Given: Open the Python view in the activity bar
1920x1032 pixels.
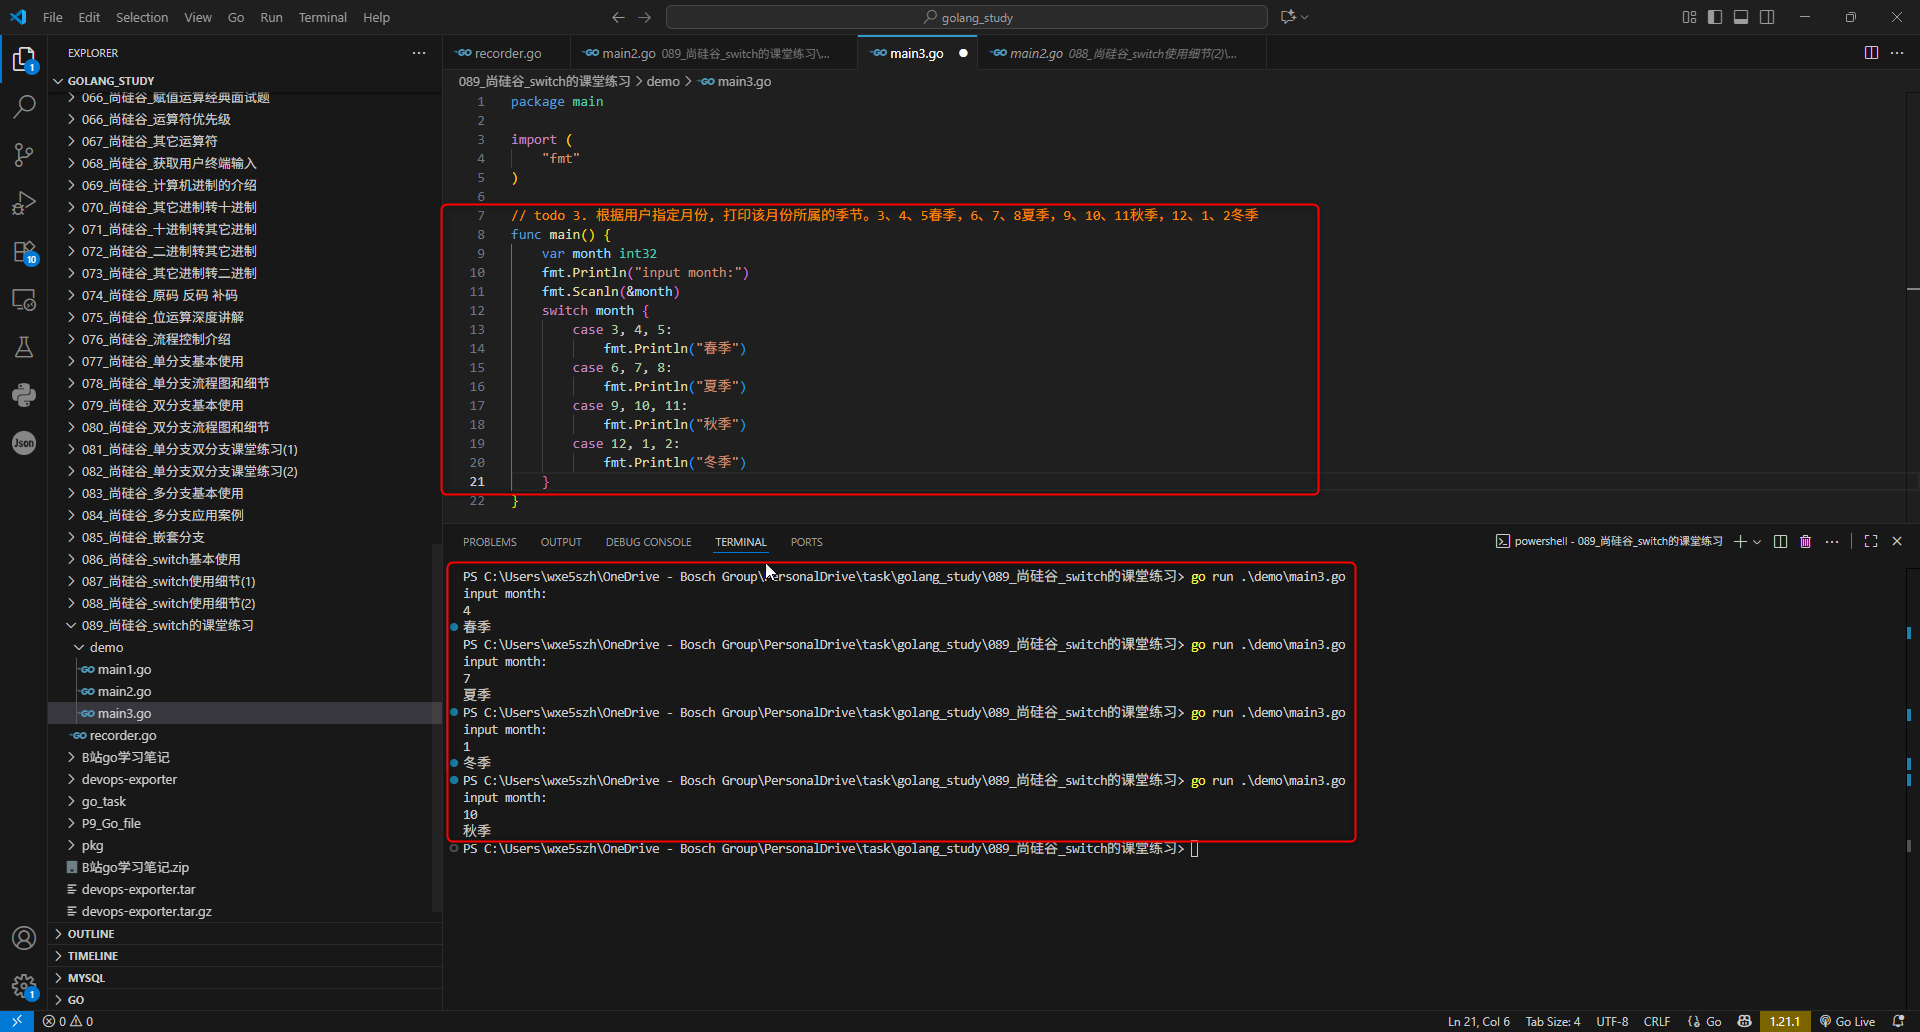Looking at the screenshot, I should click(24, 395).
